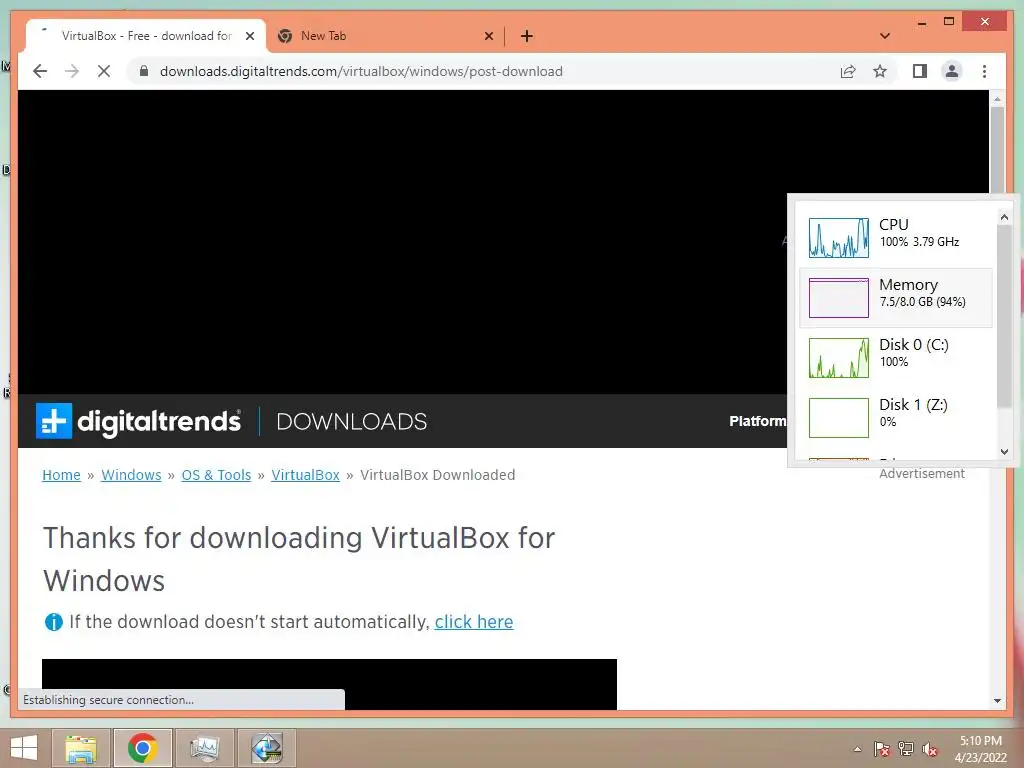The width and height of the screenshot is (1024, 768).
Task: Open the Chrome profile menu
Action: [952, 71]
